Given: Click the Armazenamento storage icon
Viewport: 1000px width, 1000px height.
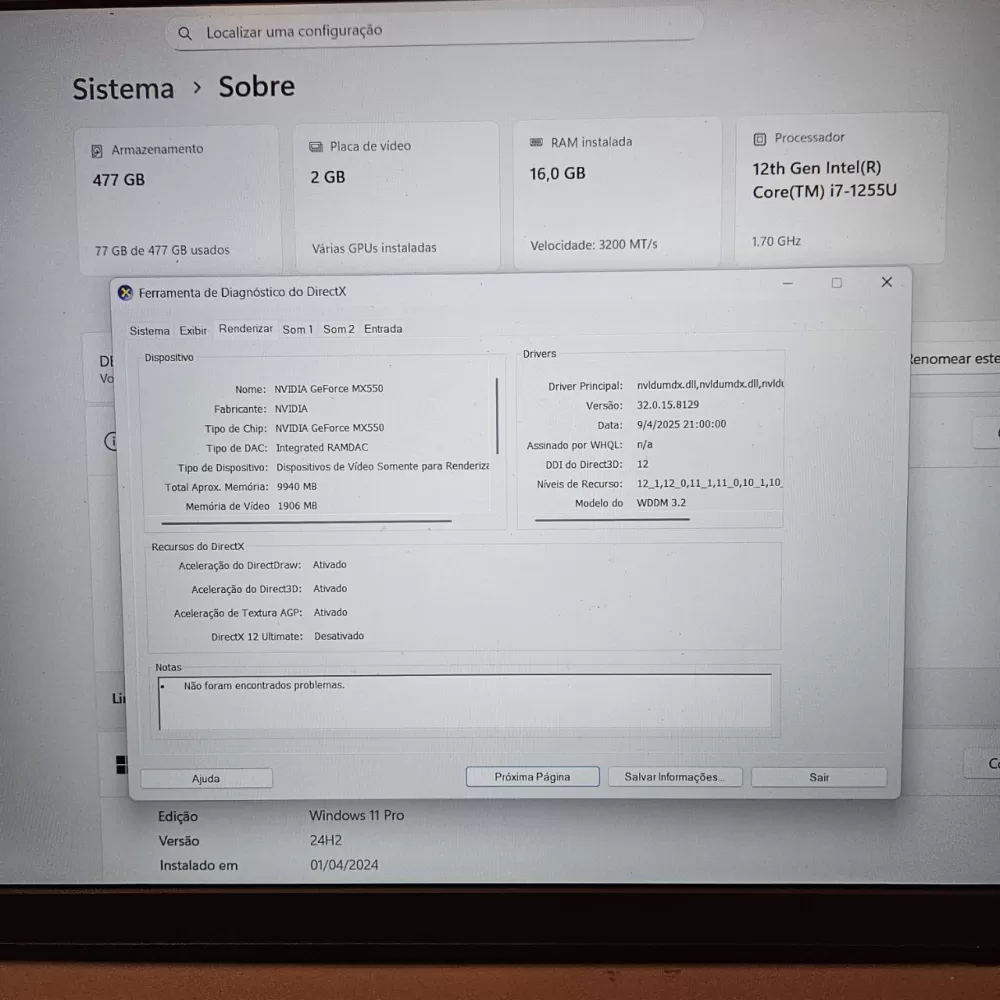Looking at the screenshot, I should click(96, 148).
